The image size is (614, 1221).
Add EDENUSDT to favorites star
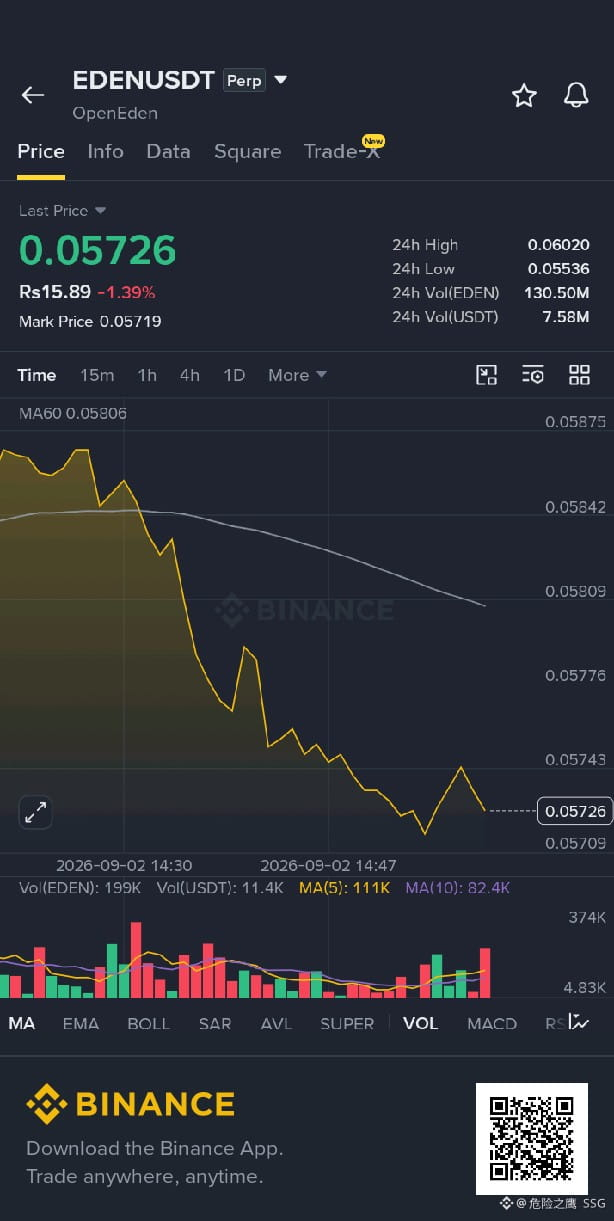click(524, 95)
